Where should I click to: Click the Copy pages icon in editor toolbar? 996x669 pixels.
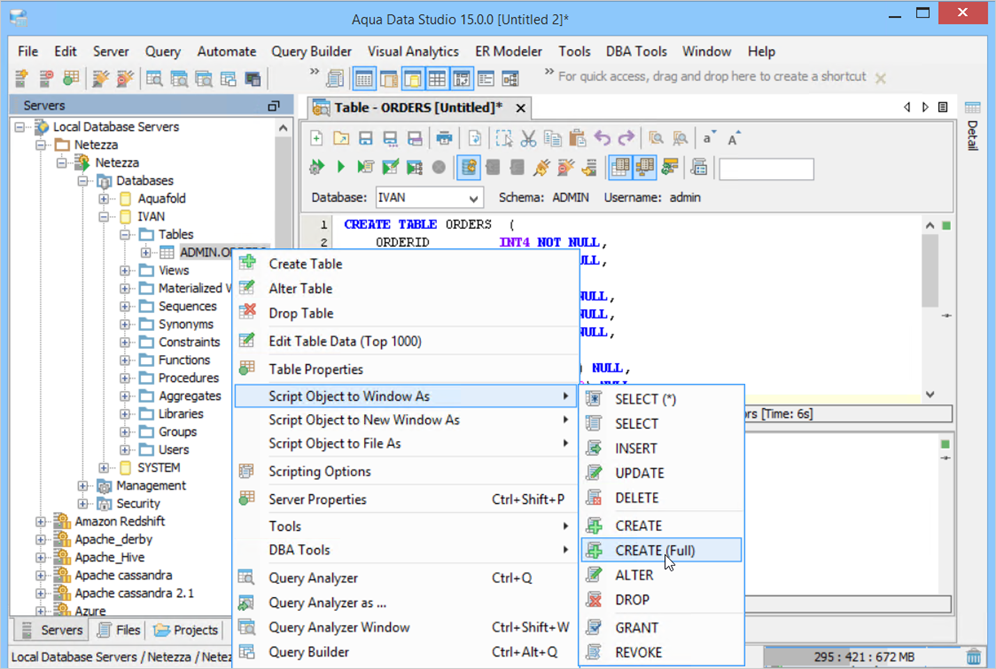tap(553, 138)
